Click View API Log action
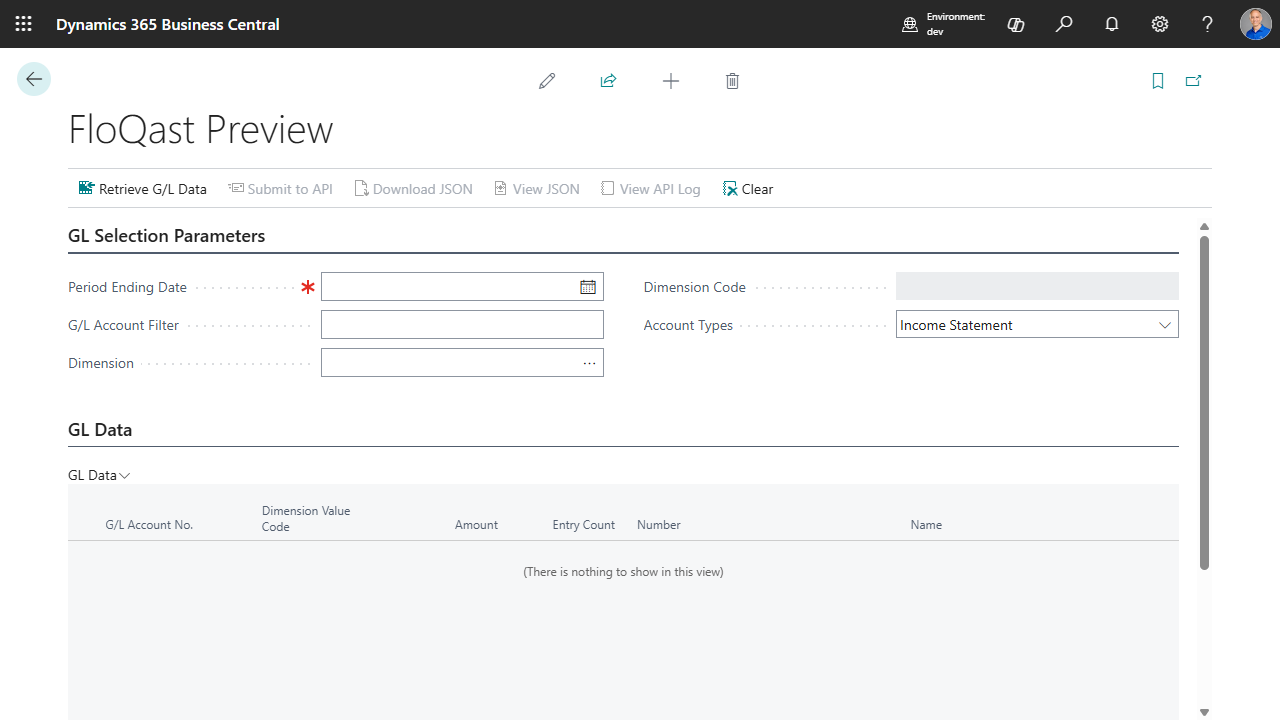 pos(651,189)
